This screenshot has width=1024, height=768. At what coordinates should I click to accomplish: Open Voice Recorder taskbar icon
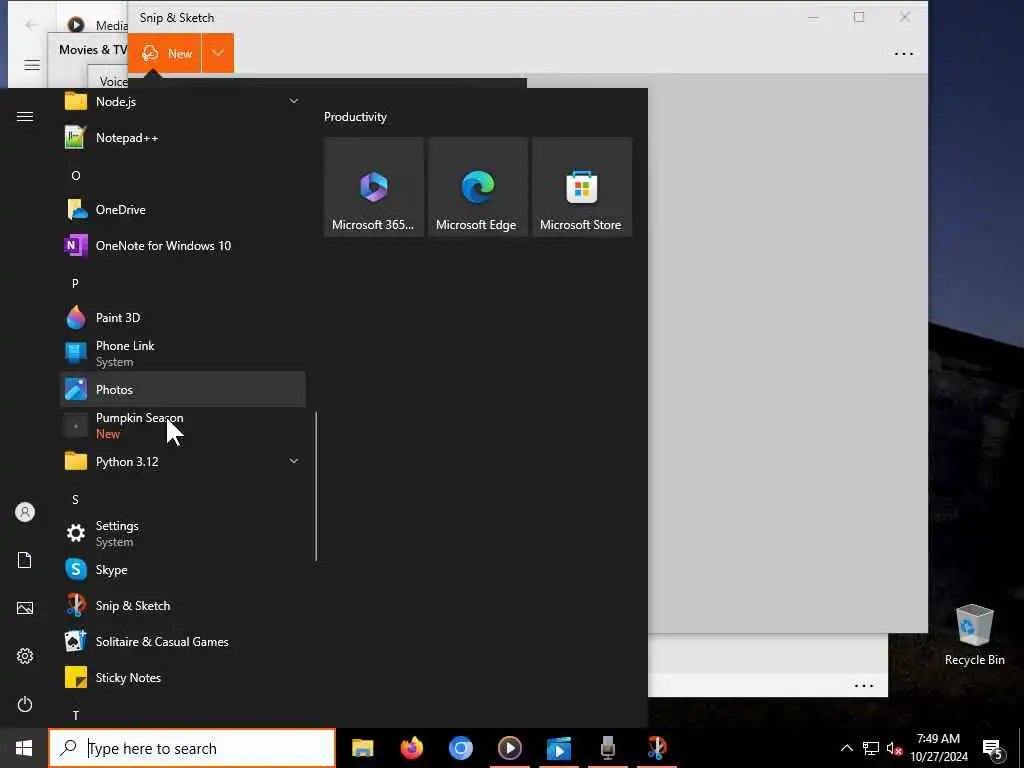tap(607, 748)
